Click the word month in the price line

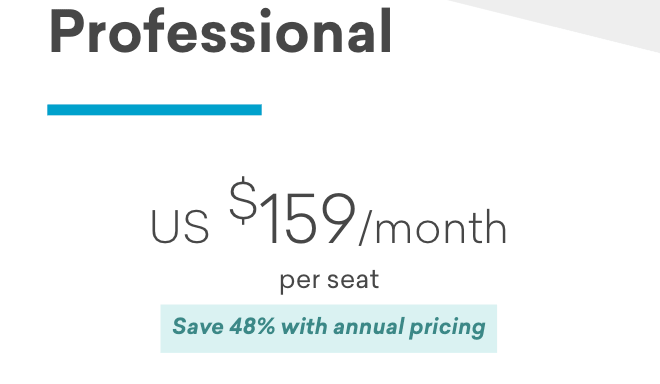pos(441,227)
